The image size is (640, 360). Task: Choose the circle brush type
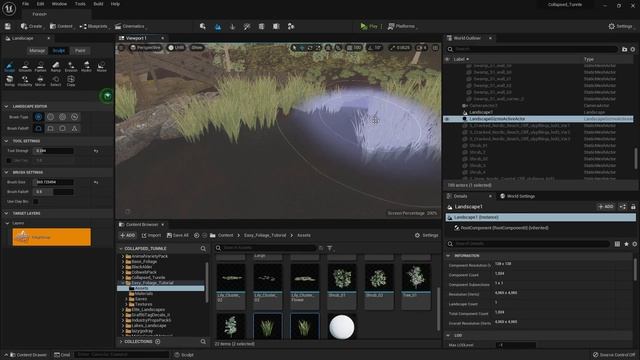[38, 117]
